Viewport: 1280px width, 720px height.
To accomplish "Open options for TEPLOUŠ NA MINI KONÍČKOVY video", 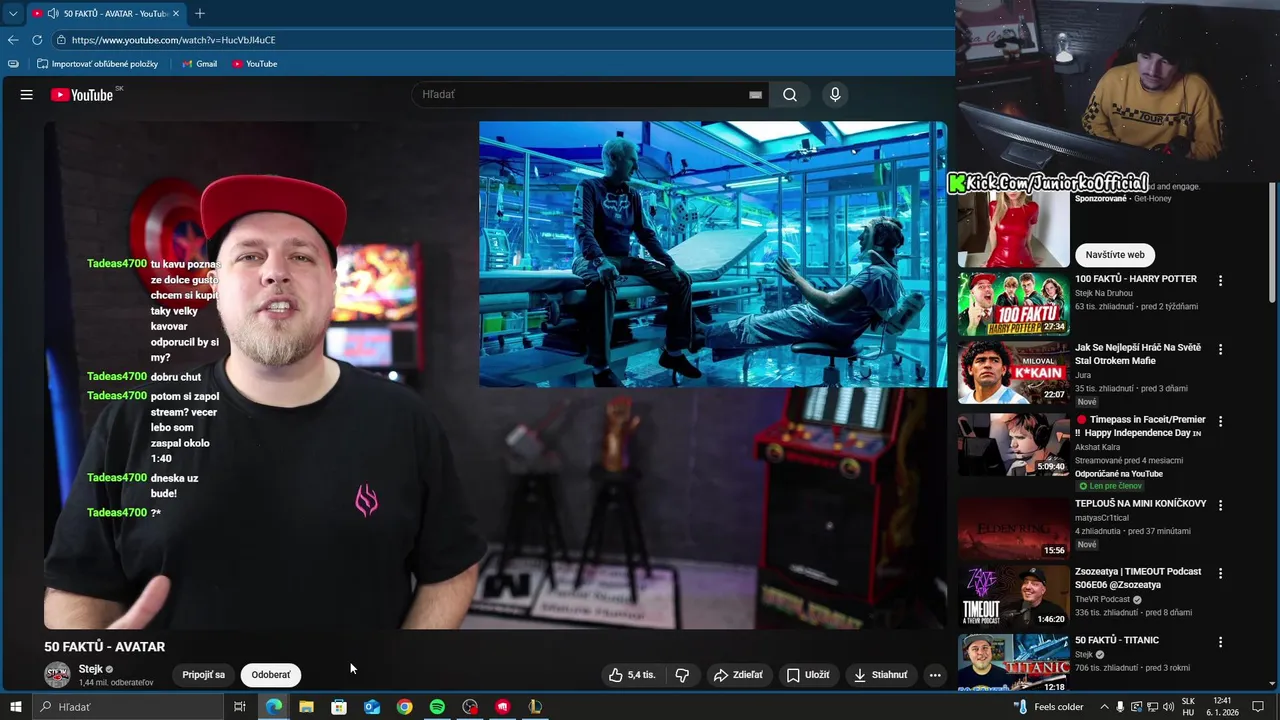I will click(1220, 506).
